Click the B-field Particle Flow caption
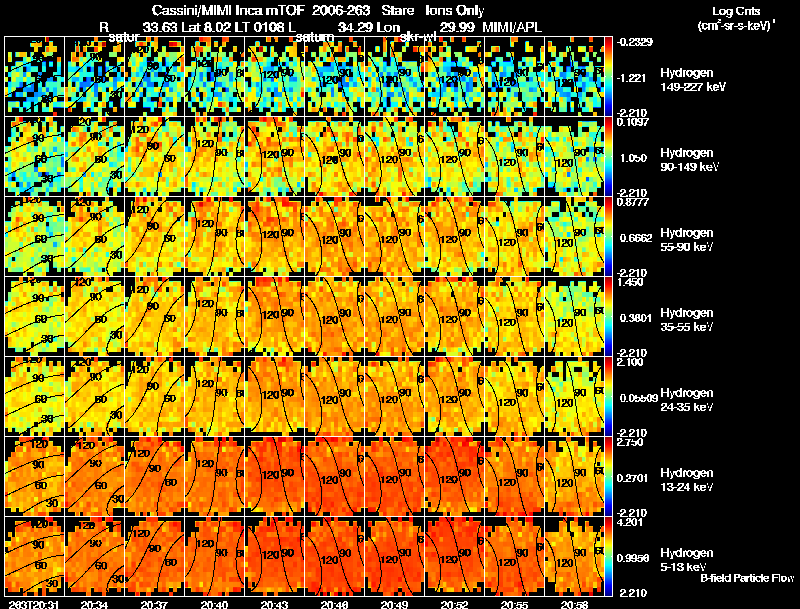Viewport: 800px width, 609px height. click(747, 578)
